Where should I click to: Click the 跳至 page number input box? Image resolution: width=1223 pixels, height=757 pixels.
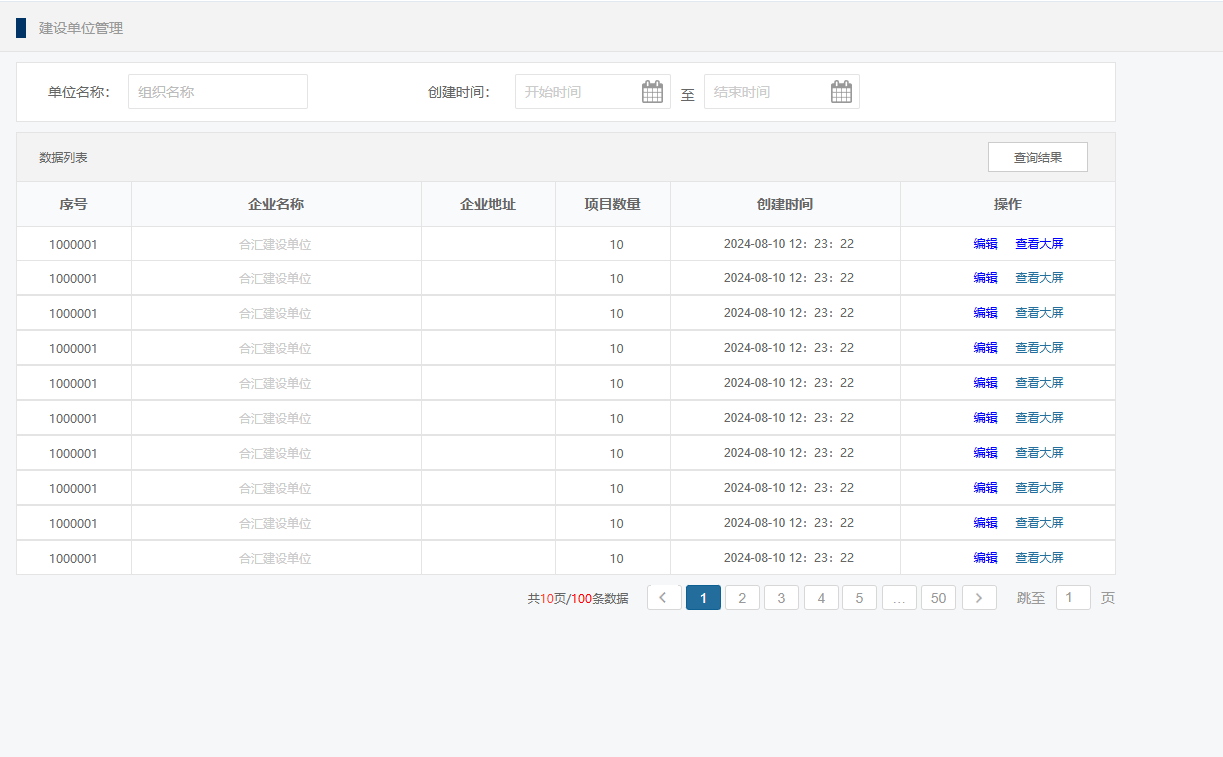point(1072,598)
